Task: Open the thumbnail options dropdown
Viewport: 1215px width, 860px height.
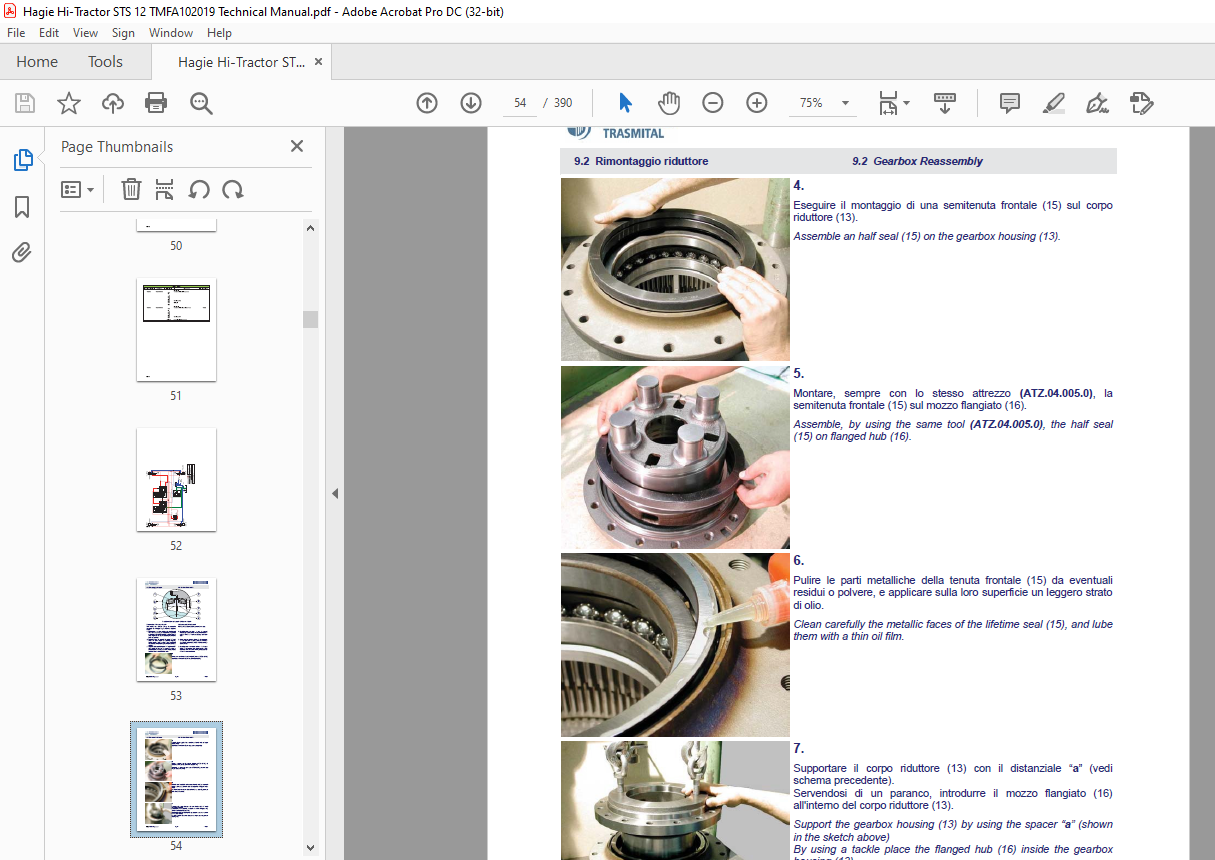Action: pyautogui.click(x=77, y=190)
